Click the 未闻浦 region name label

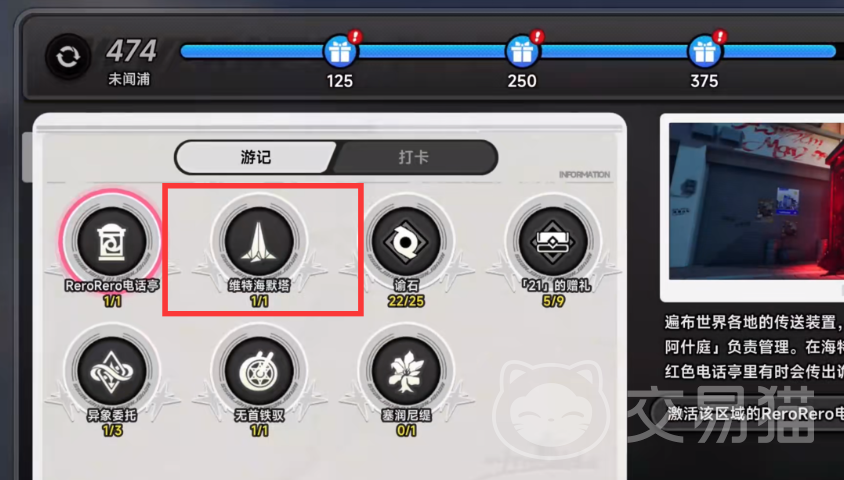129,79
